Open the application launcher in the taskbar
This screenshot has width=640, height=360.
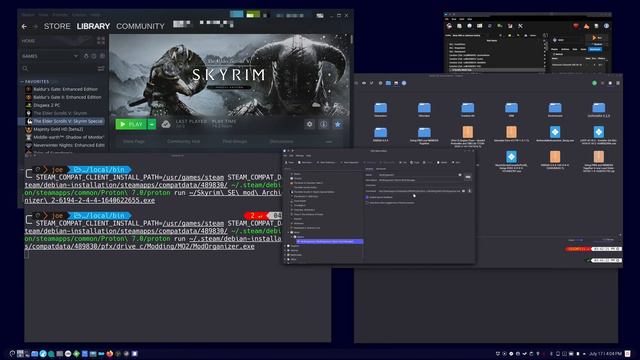coord(12,353)
